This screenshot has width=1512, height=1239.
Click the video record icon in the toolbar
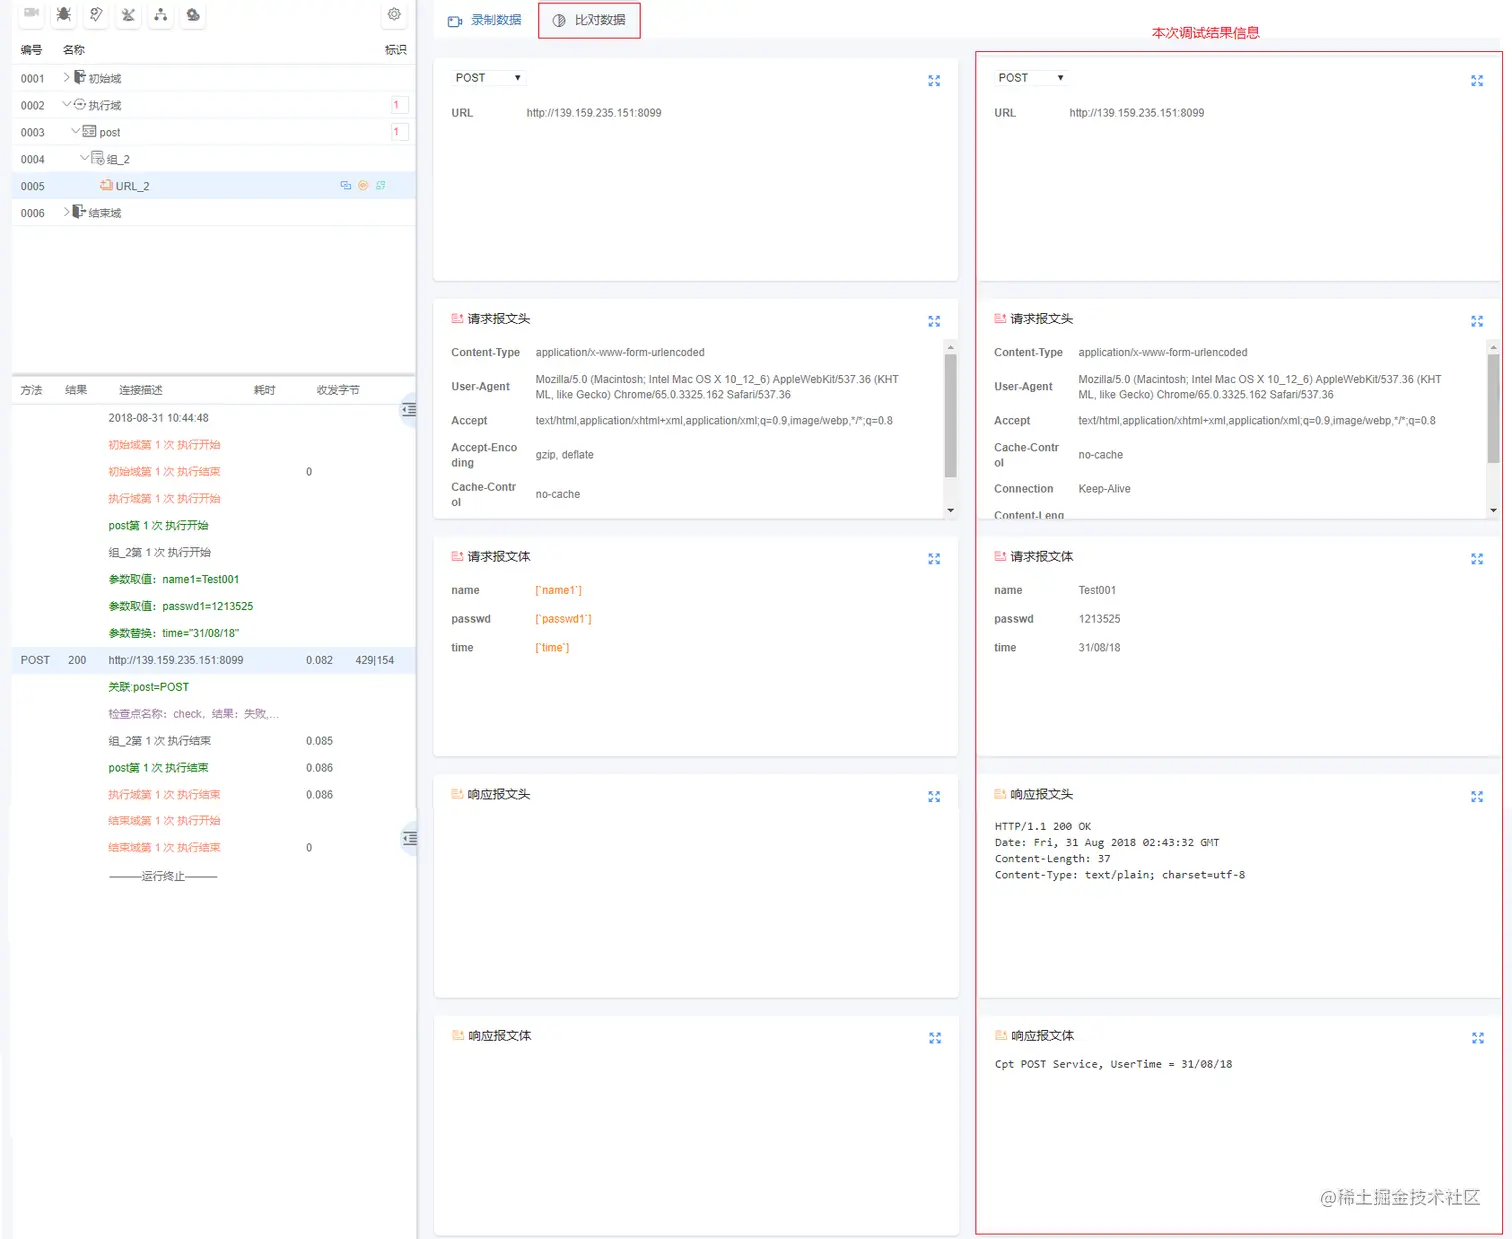[31, 14]
